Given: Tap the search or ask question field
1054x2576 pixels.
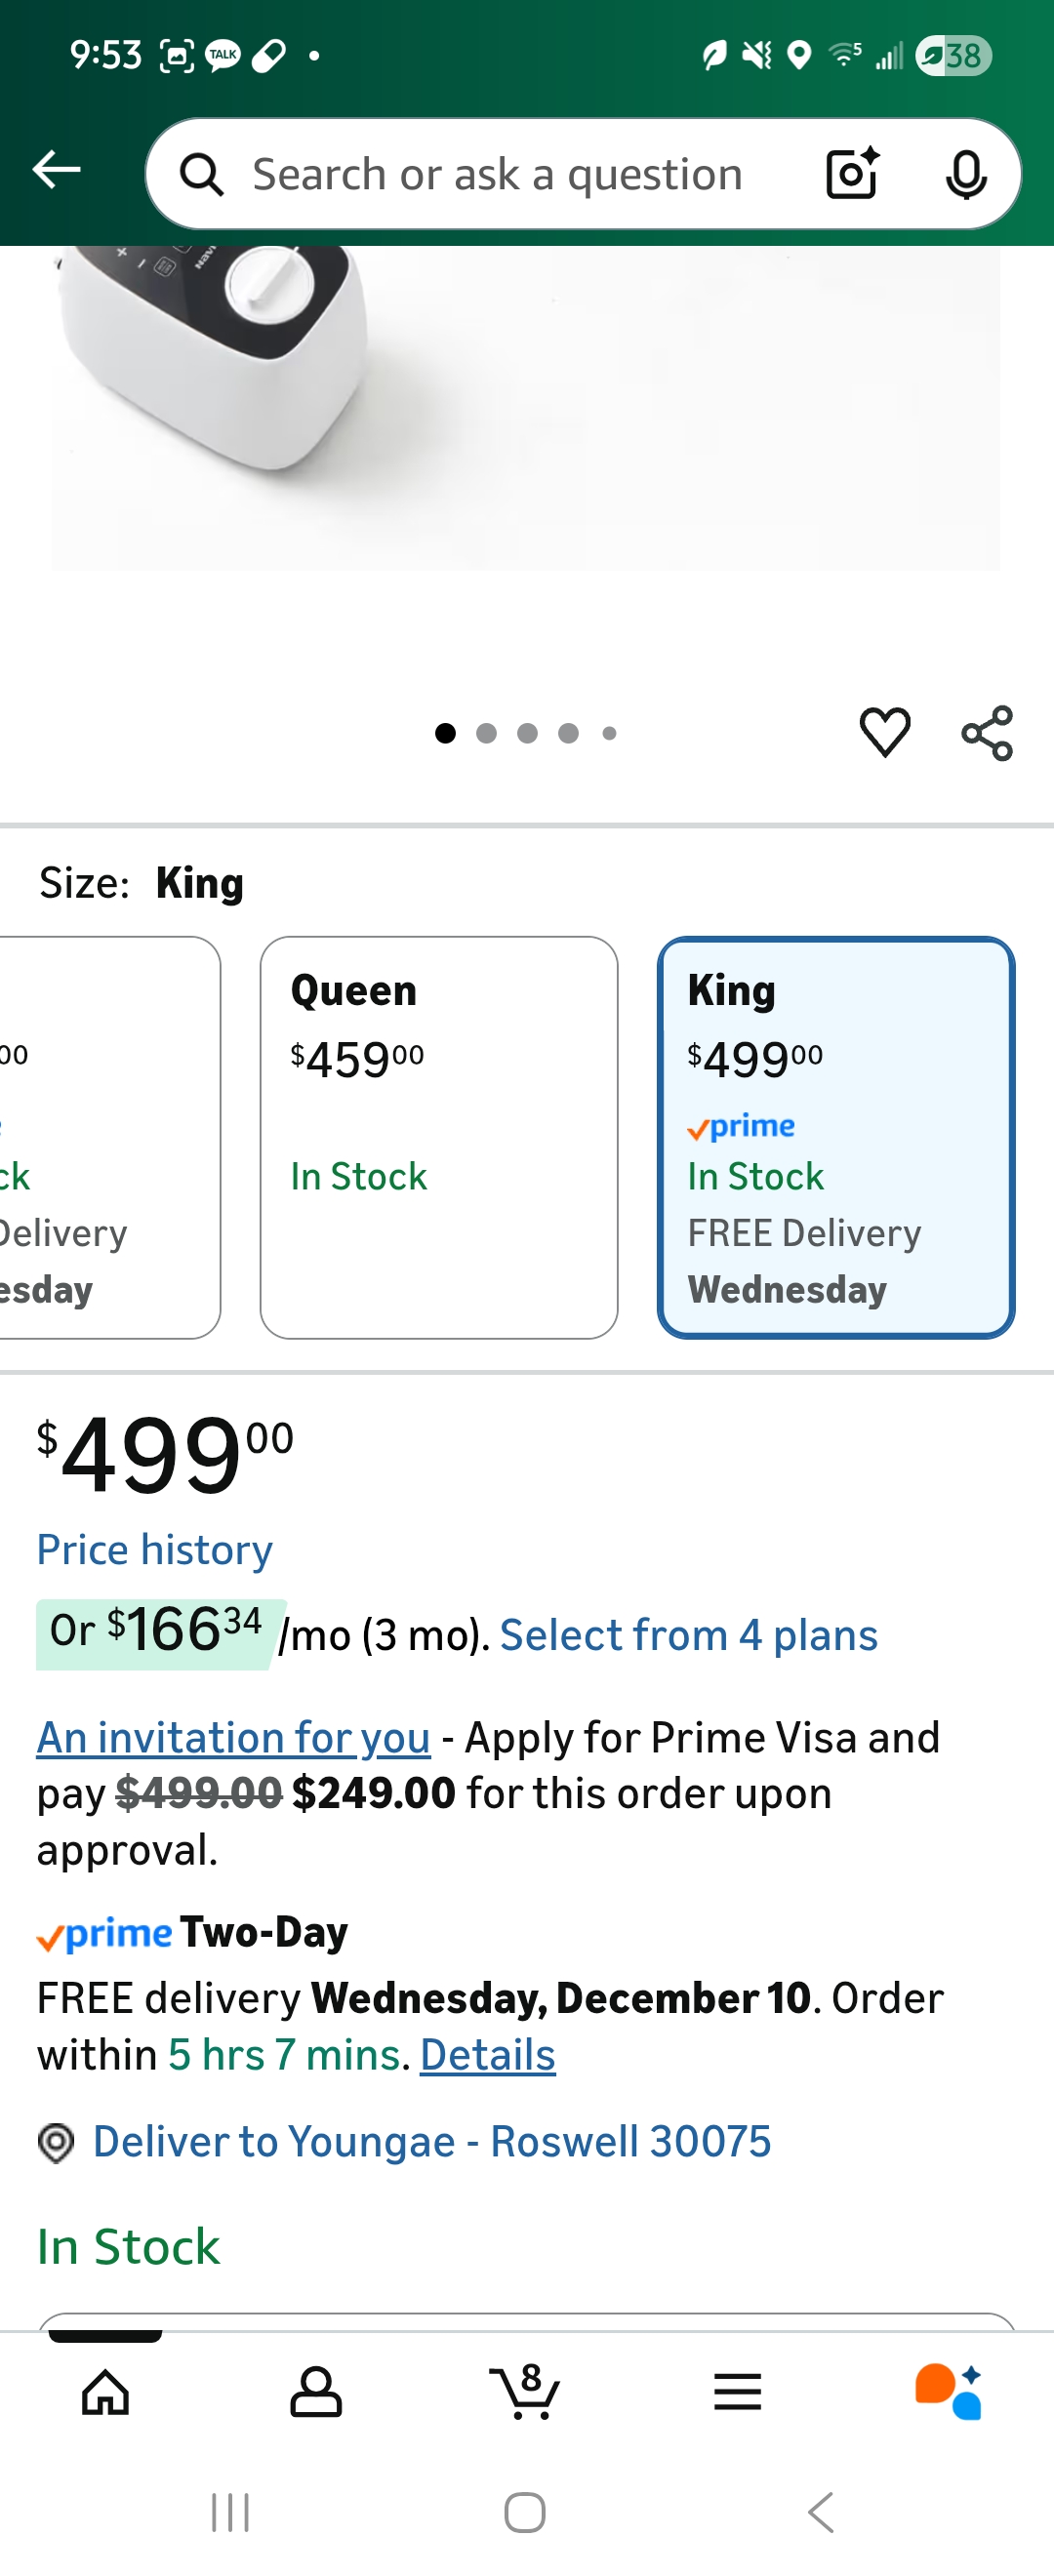Looking at the screenshot, I should pyautogui.click(x=497, y=175).
